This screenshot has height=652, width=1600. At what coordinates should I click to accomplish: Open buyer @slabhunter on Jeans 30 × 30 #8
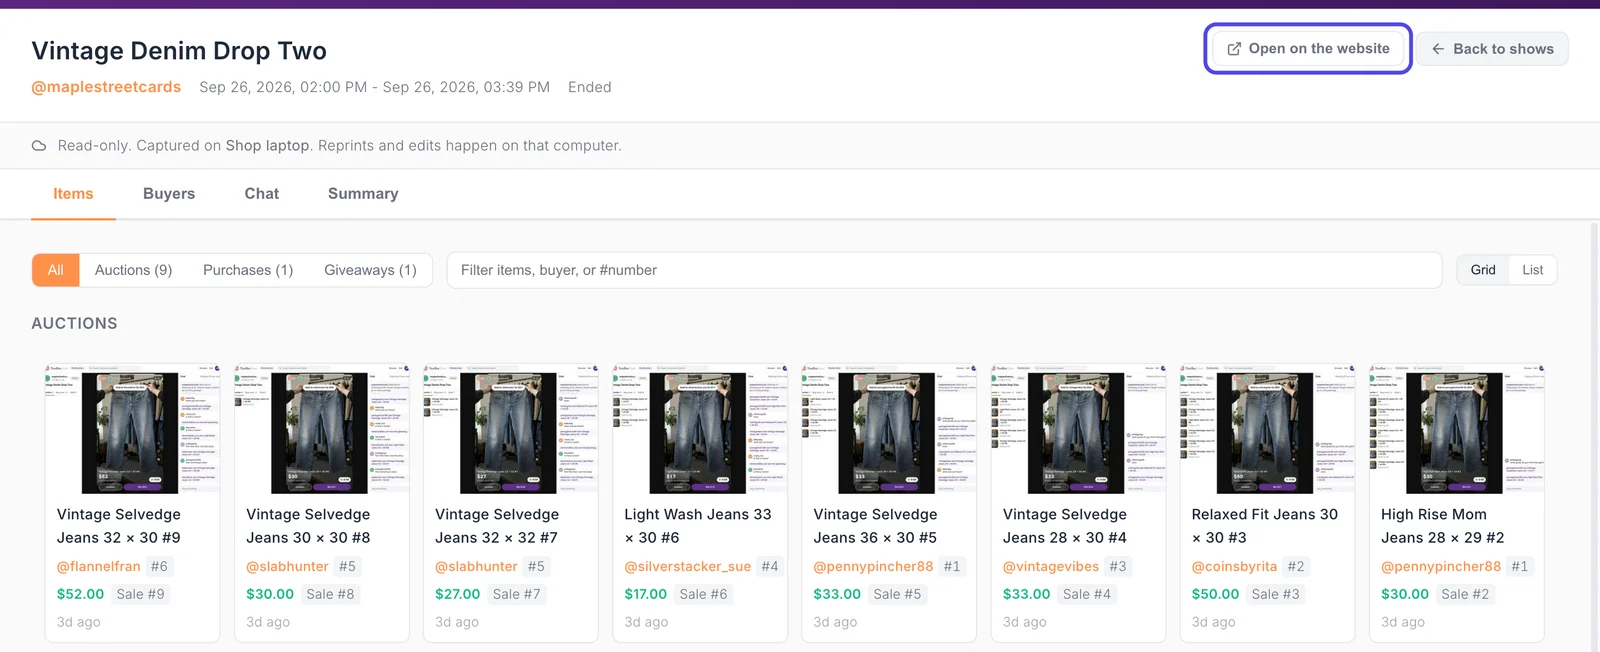(287, 566)
